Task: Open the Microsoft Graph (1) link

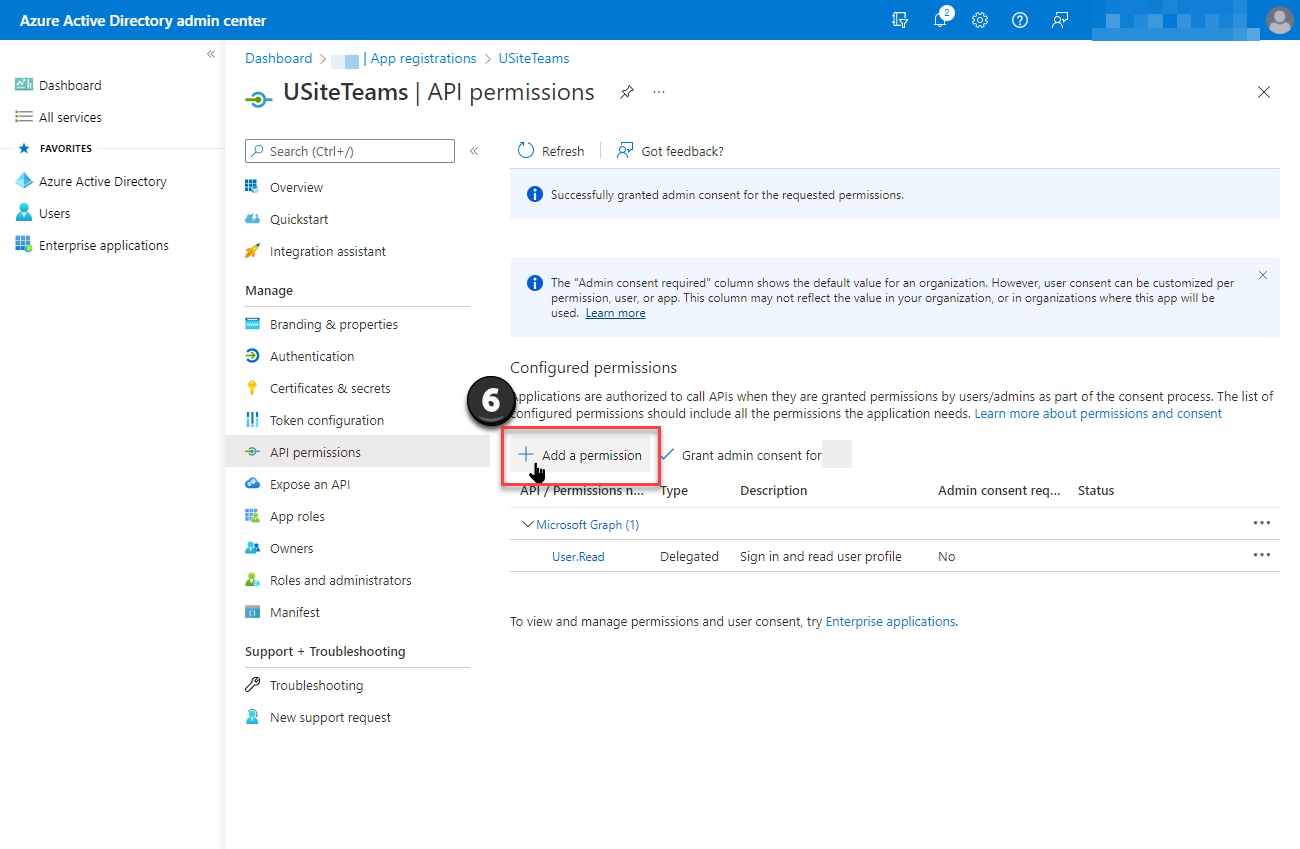Action: pyautogui.click(x=587, y=524)
